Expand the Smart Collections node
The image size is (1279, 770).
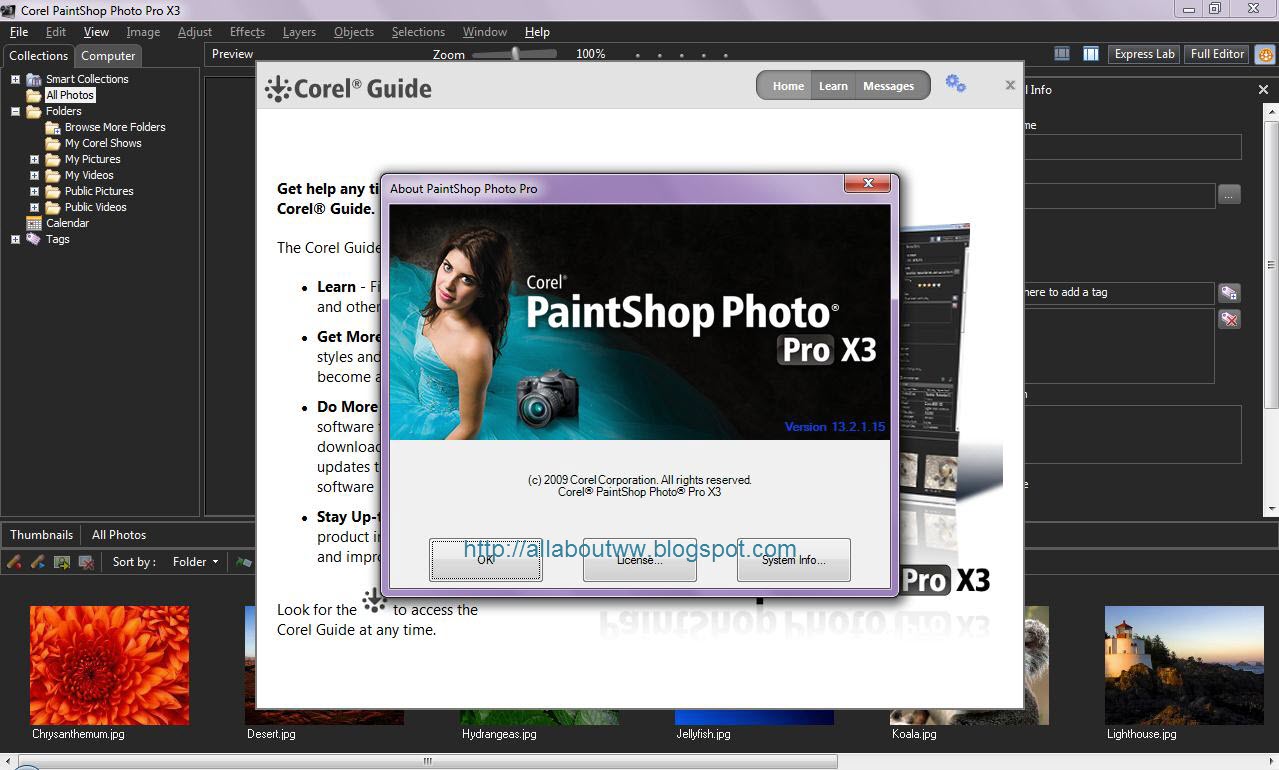[15, 79]
